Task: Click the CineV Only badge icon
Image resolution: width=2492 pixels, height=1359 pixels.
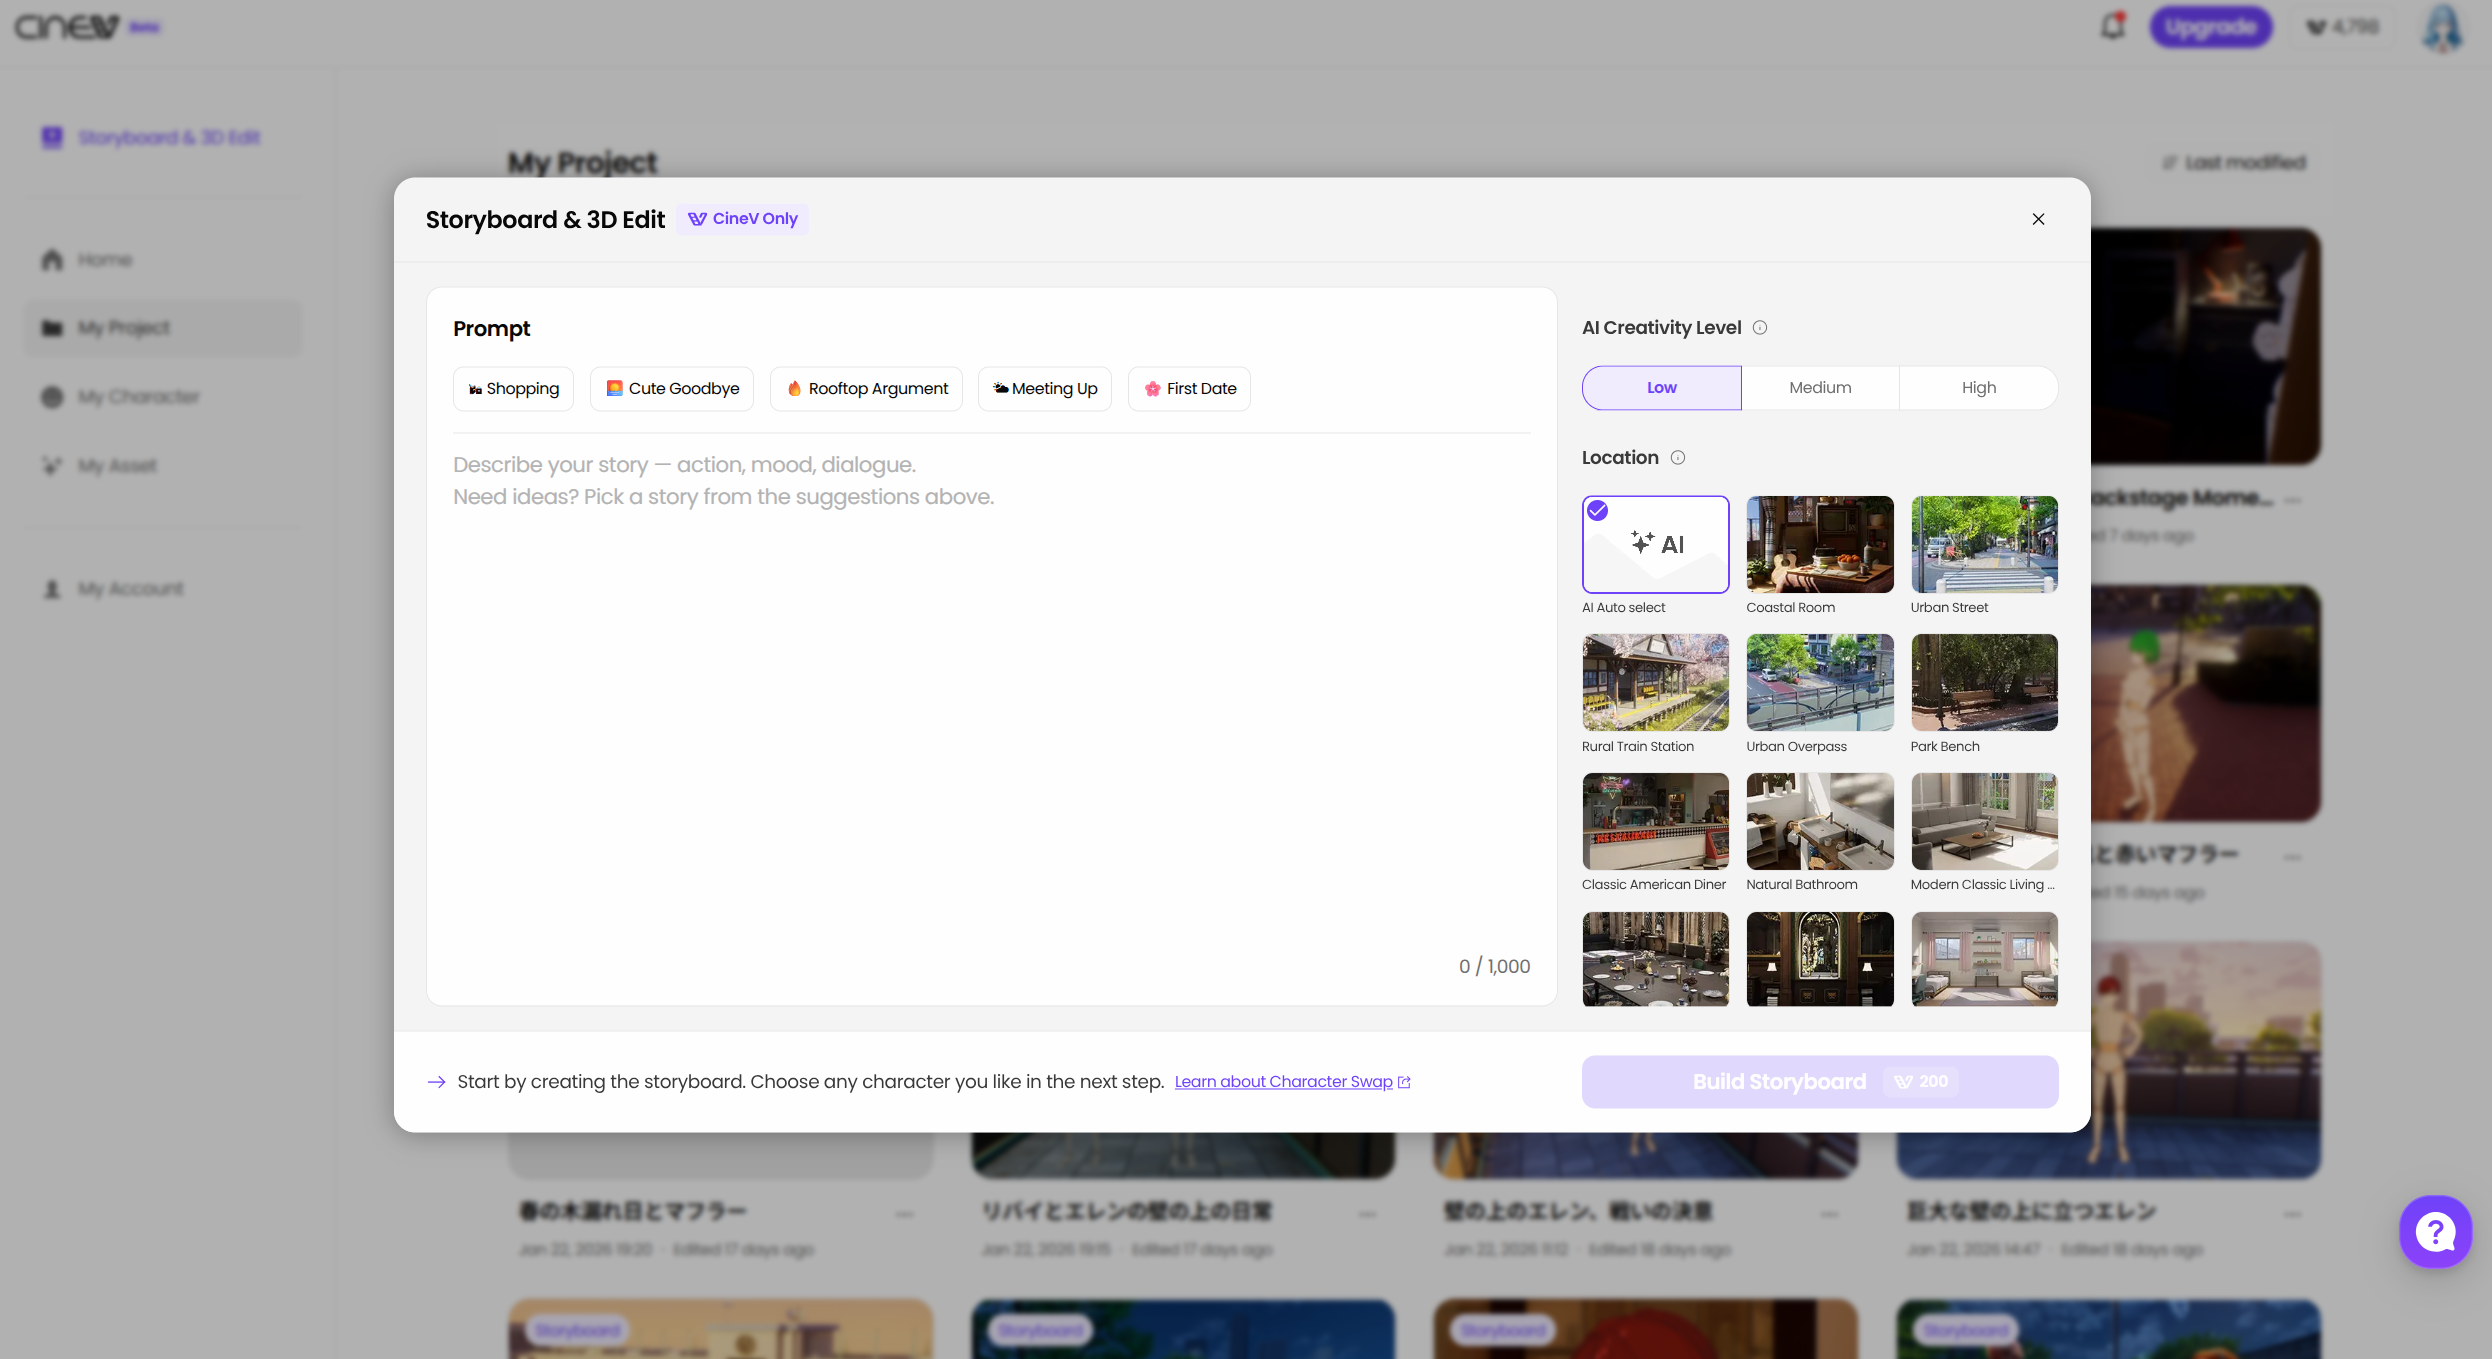Action: [x=697, y=219]
